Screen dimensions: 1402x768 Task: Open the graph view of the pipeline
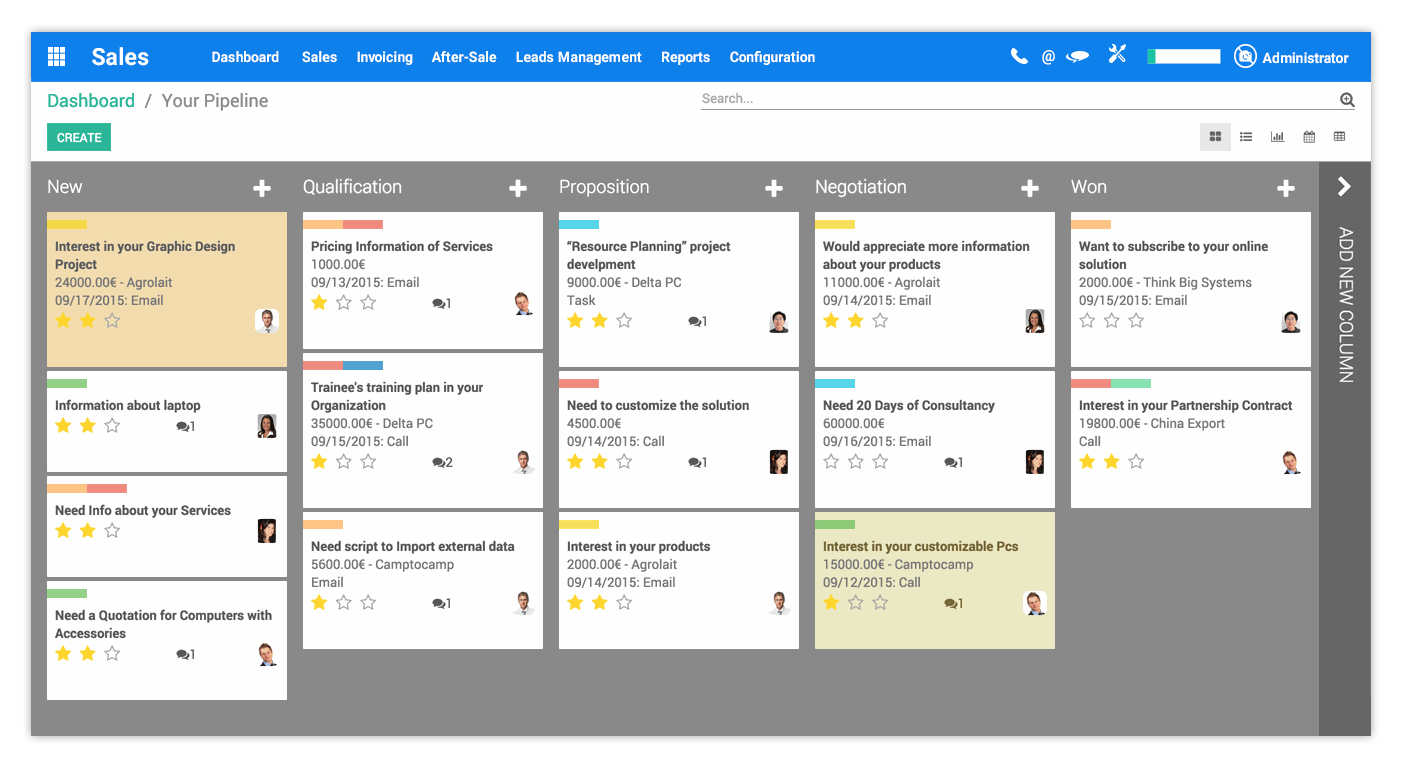(1277, 136)
